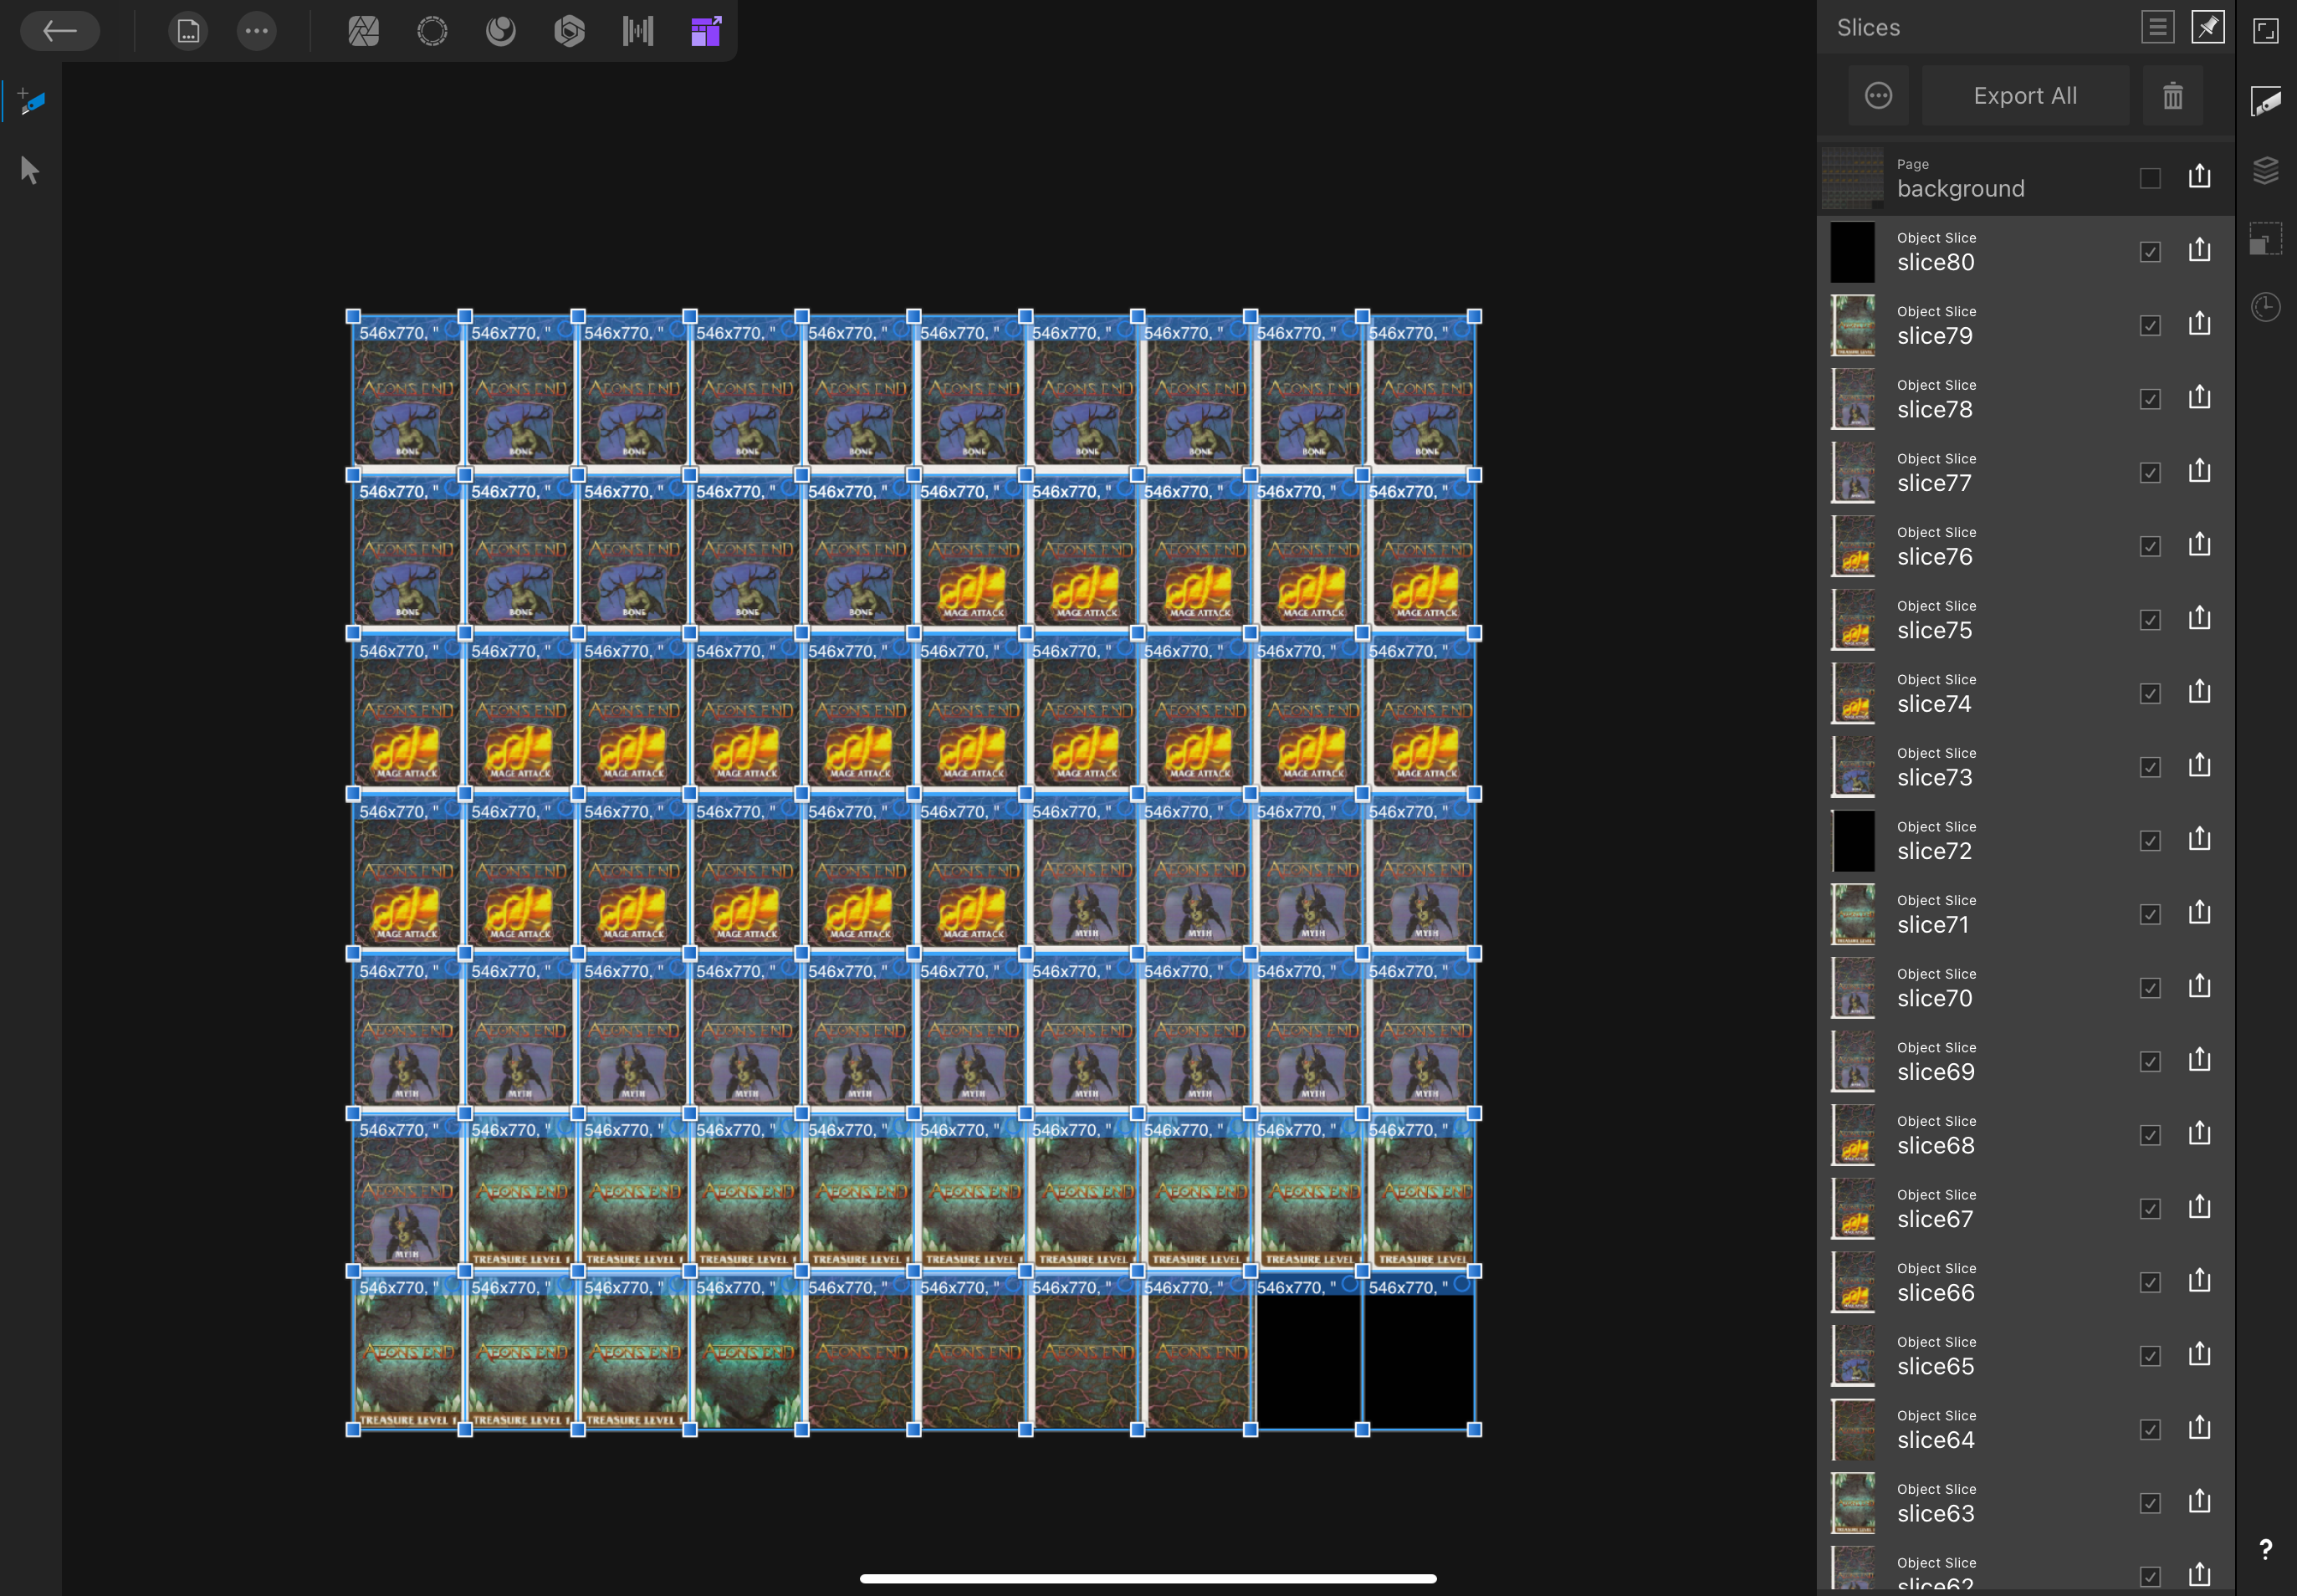
Task: Export slice80 with share icon
Action: 2199,250
